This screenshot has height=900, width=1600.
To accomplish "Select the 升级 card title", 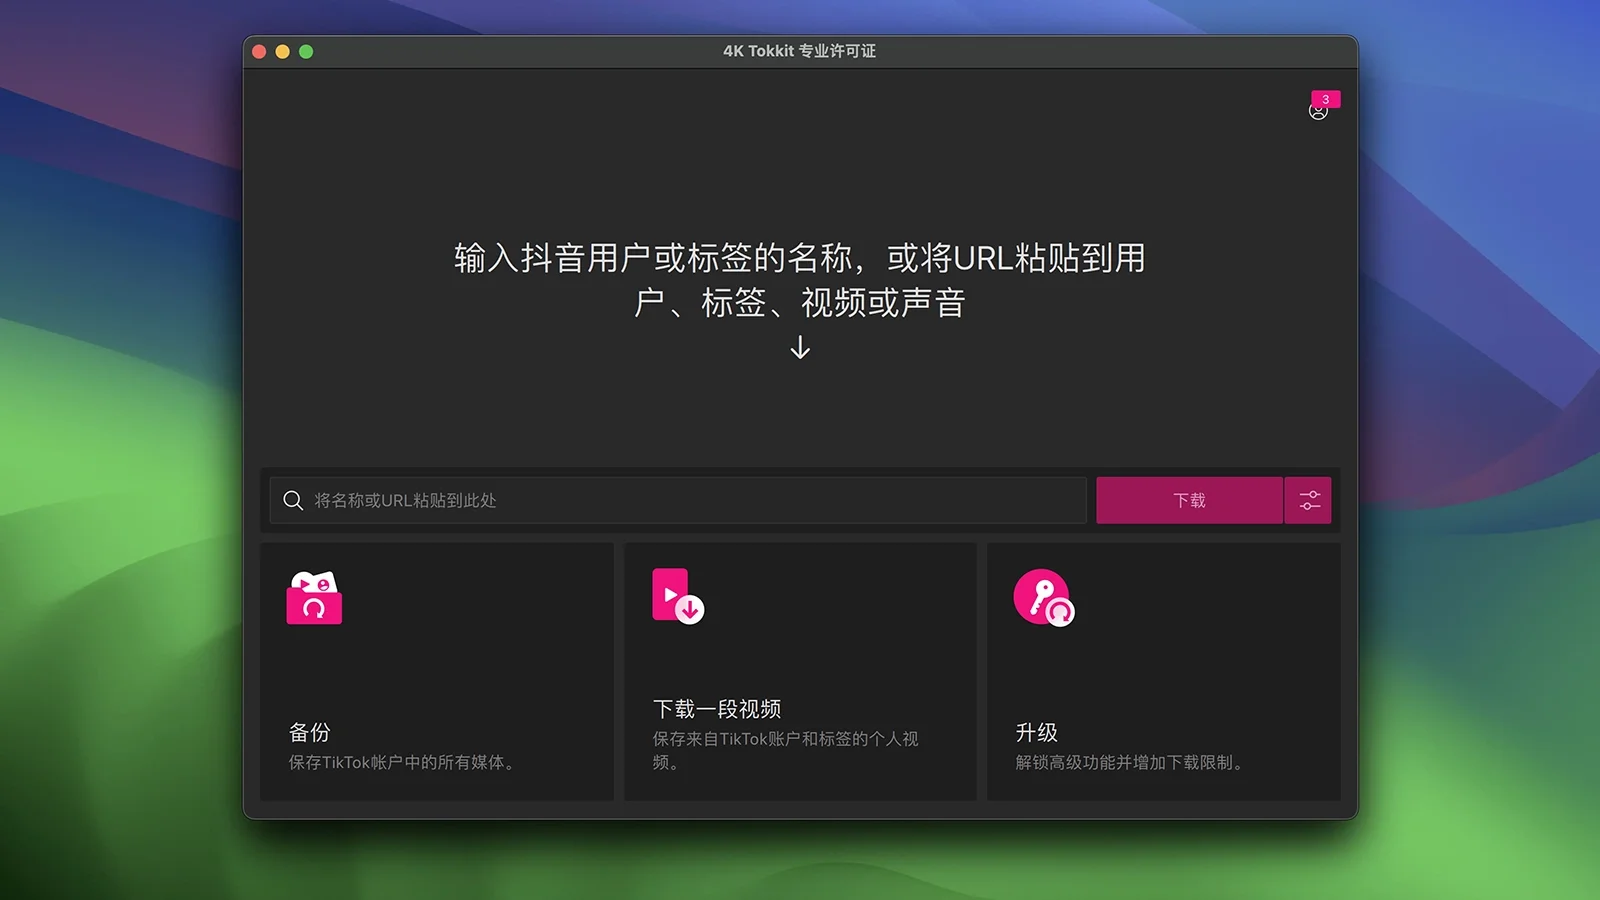I will 1037,732.
